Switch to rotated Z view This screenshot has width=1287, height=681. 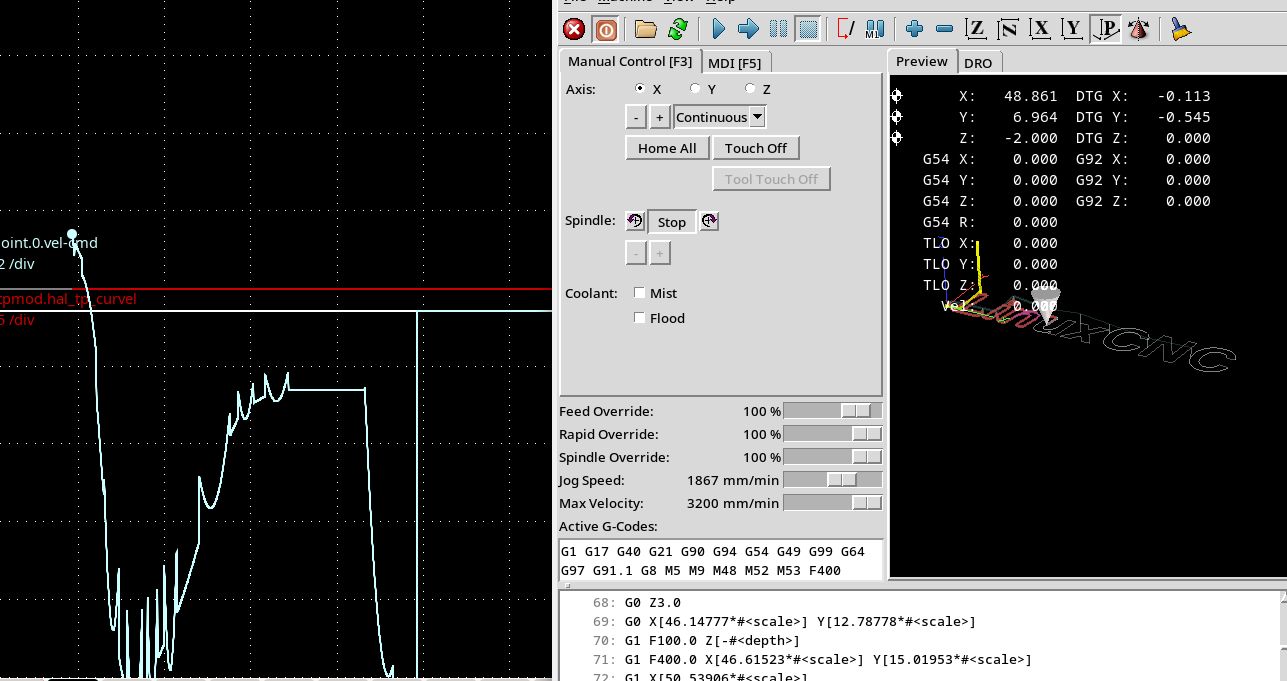[1008, 29]
